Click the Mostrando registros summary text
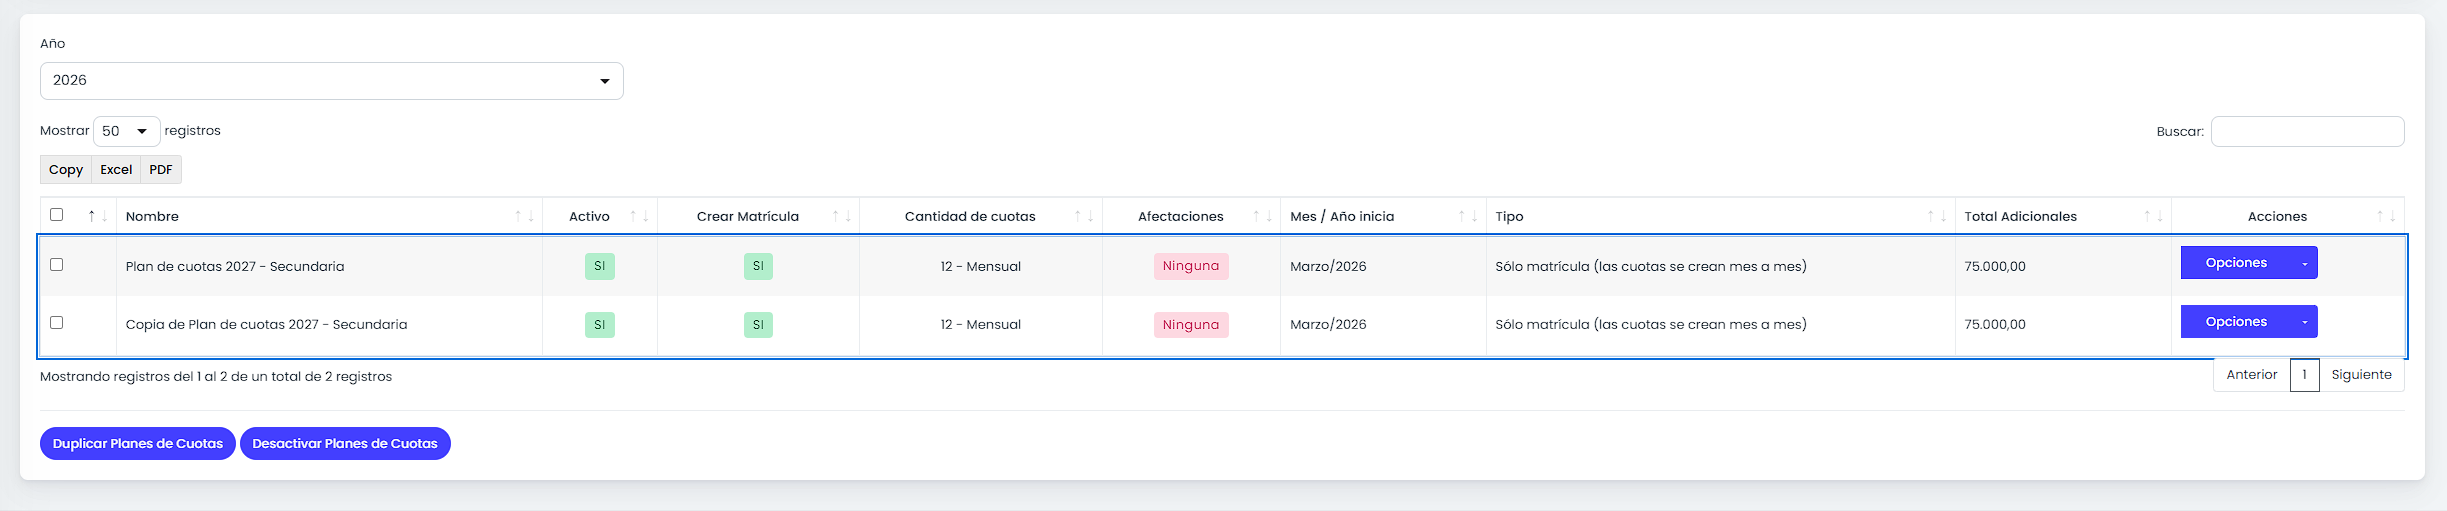 tap(216, 377)
